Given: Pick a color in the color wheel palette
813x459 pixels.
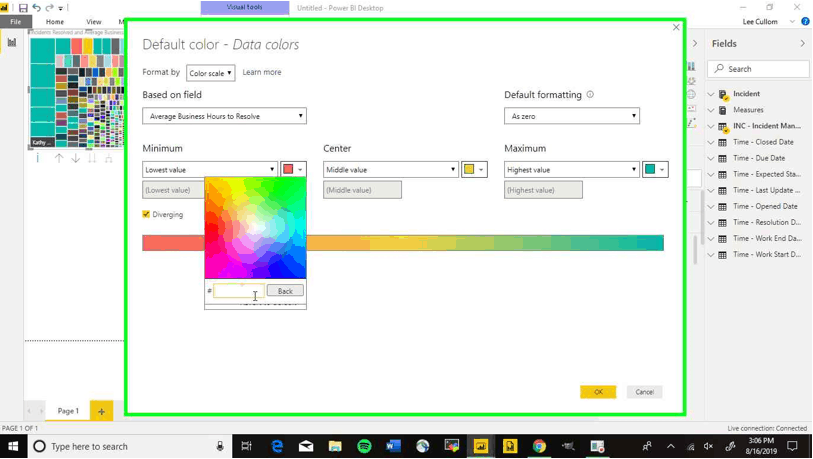Looking at the screenshot, I should click(256, 228).
